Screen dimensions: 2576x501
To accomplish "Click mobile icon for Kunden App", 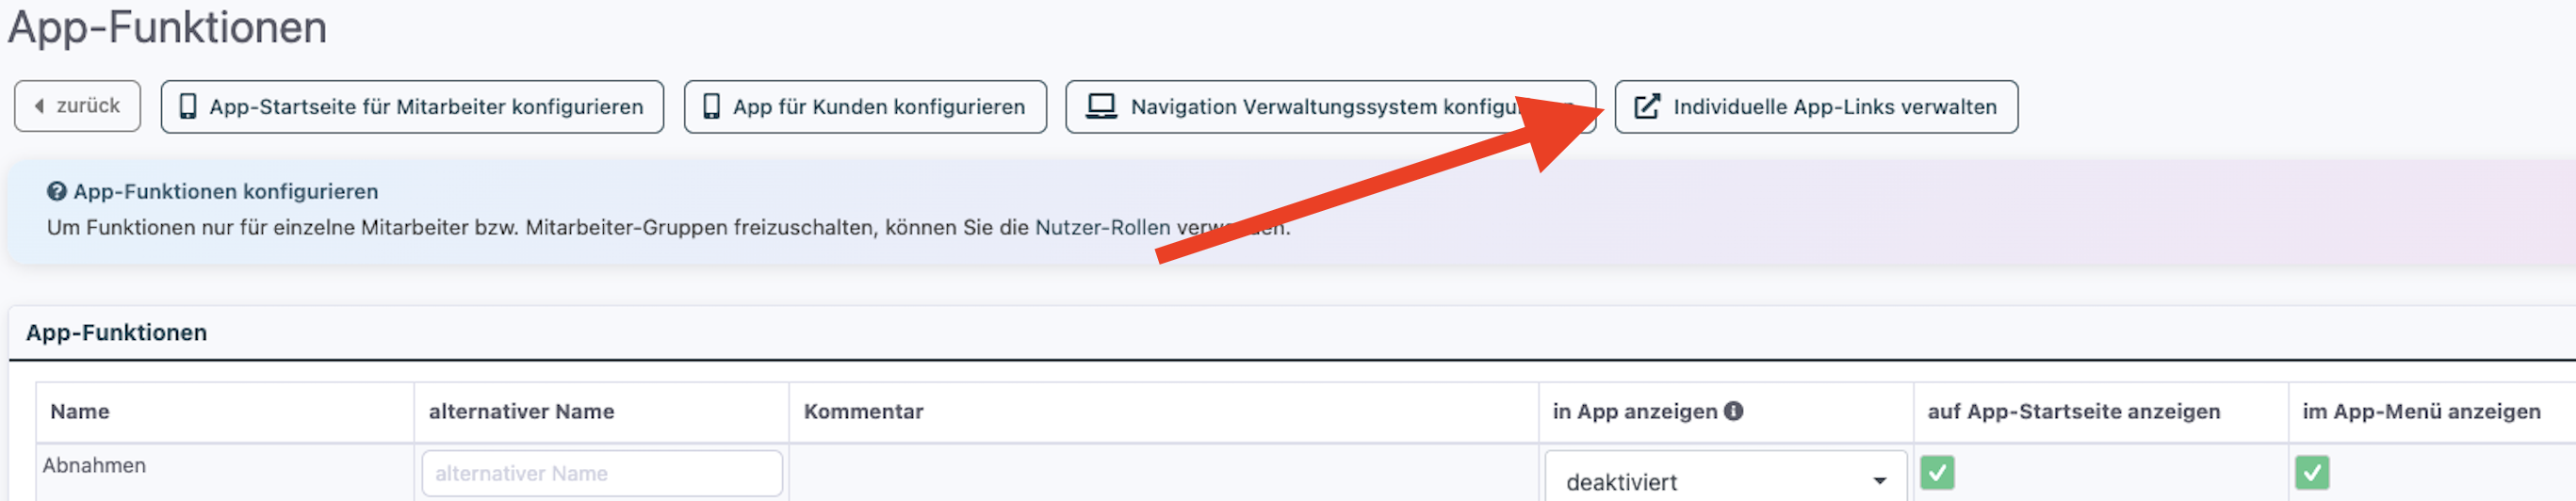I will point(711,106).
